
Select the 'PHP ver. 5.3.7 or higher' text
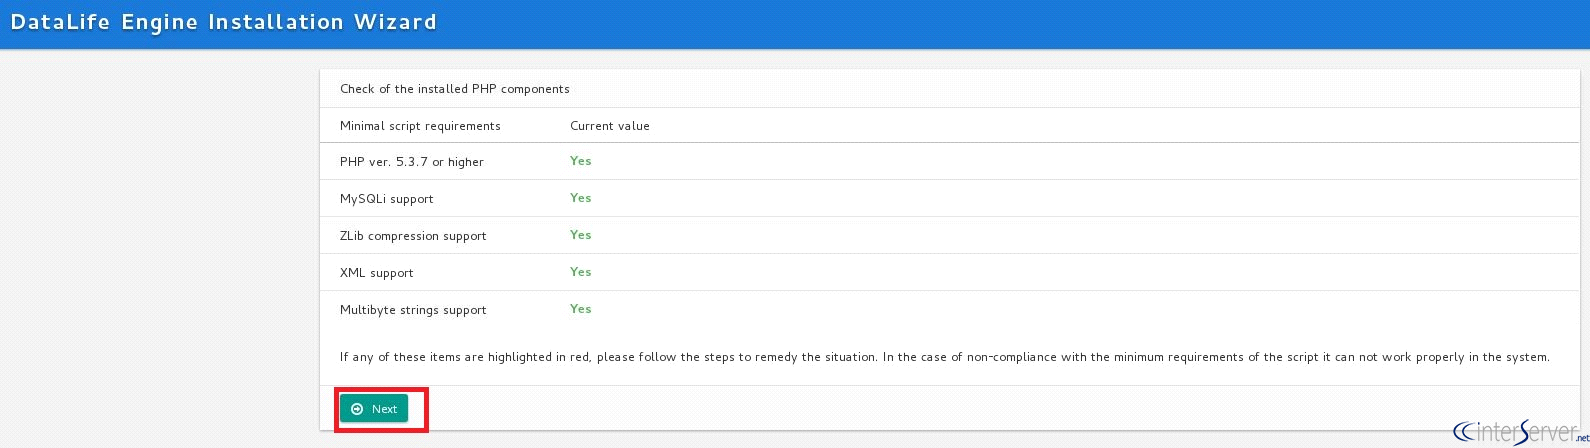tap(412, 162)
